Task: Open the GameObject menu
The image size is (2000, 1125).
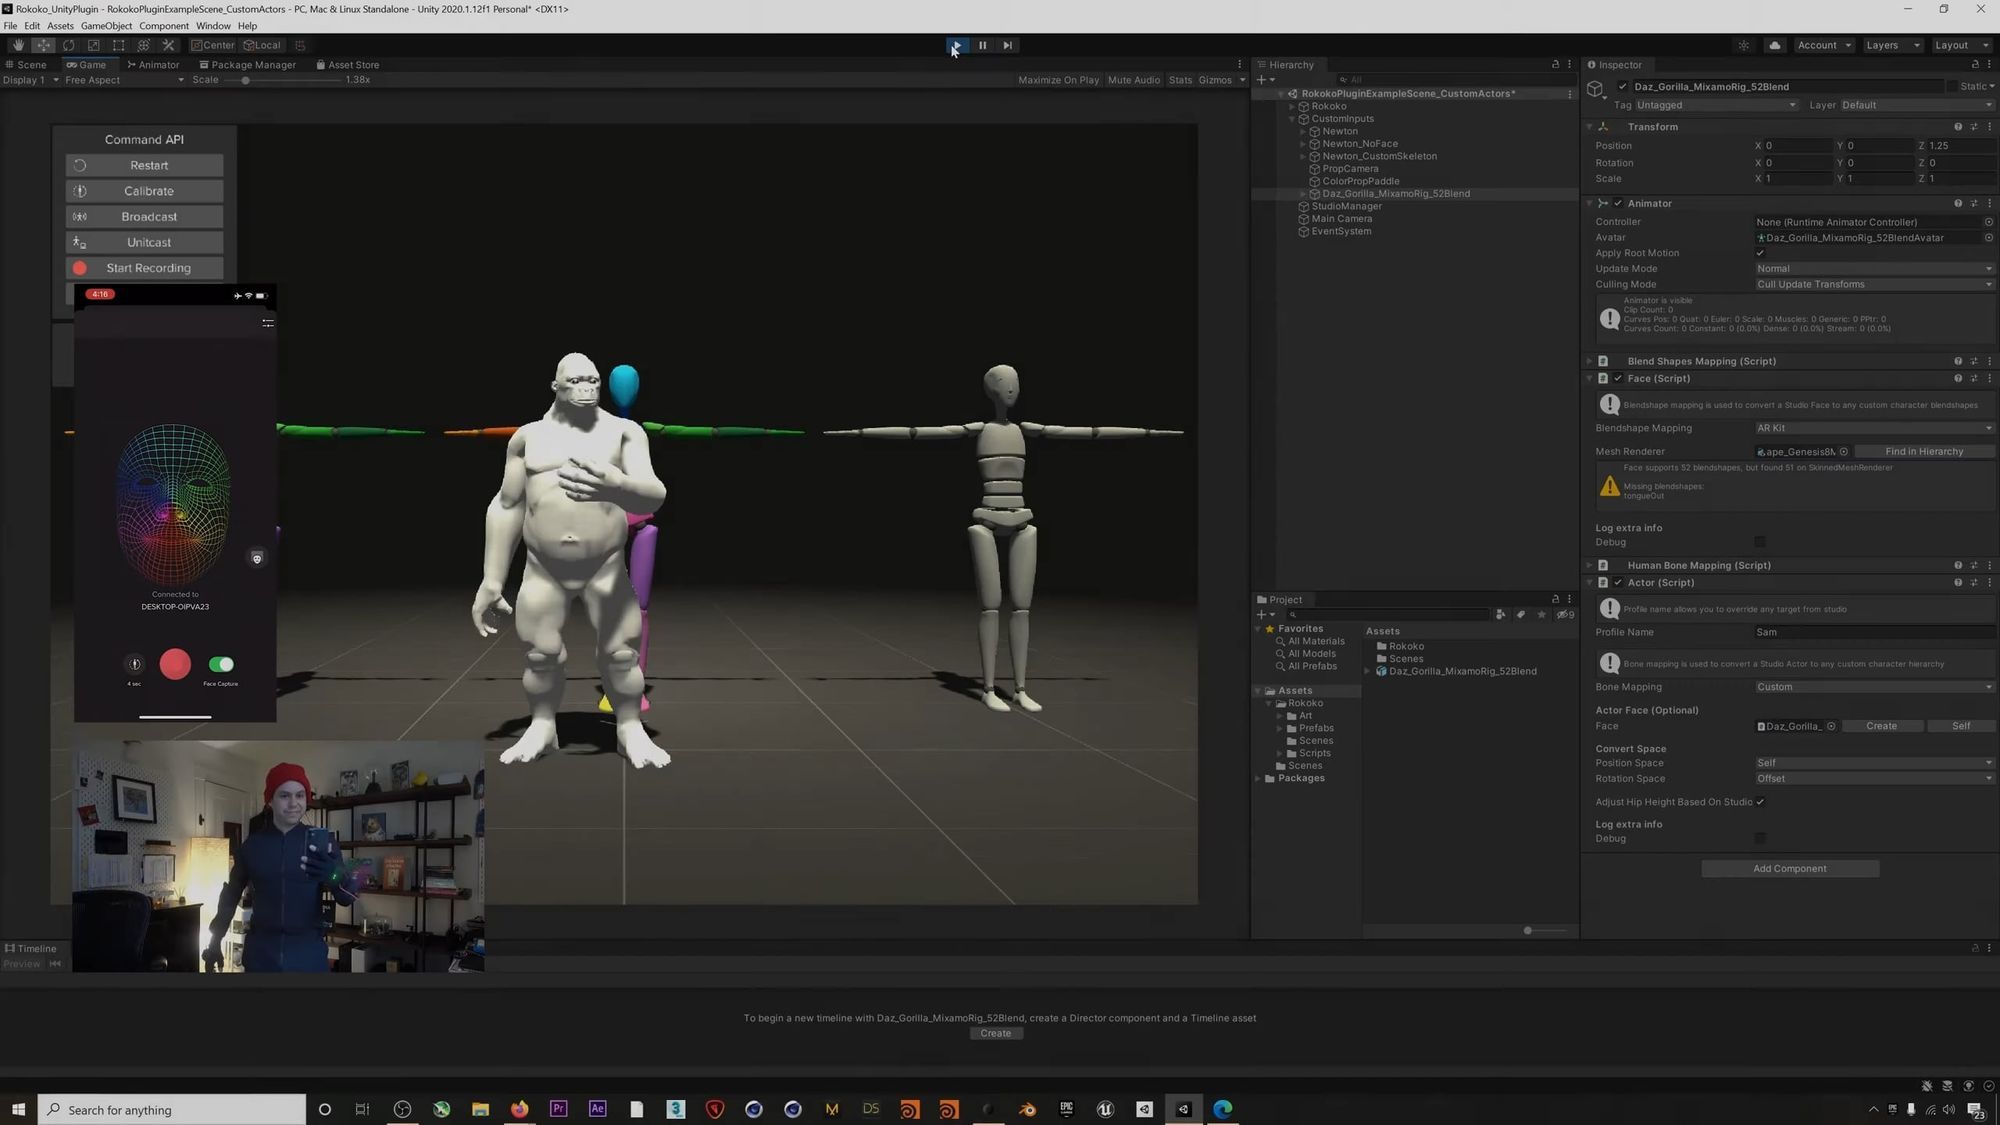Action: [x=106, y=25]
